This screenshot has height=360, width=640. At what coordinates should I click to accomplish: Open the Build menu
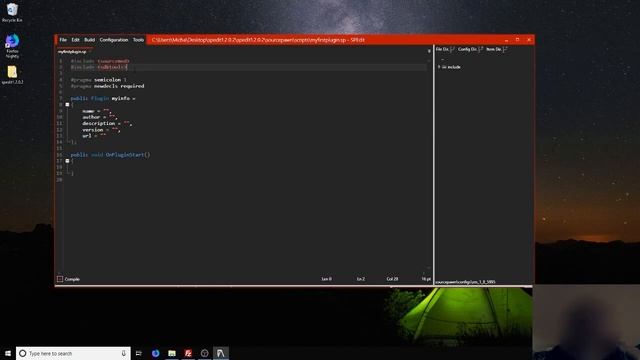(x=89, y=40)
